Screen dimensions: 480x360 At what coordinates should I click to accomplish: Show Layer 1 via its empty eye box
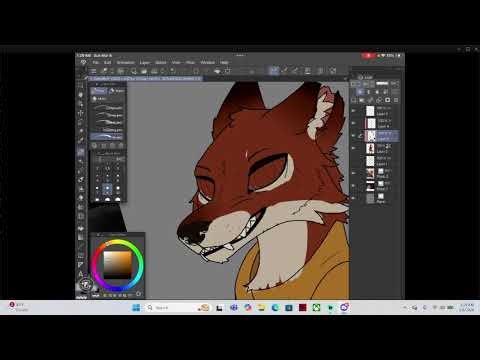pos(354,161)
